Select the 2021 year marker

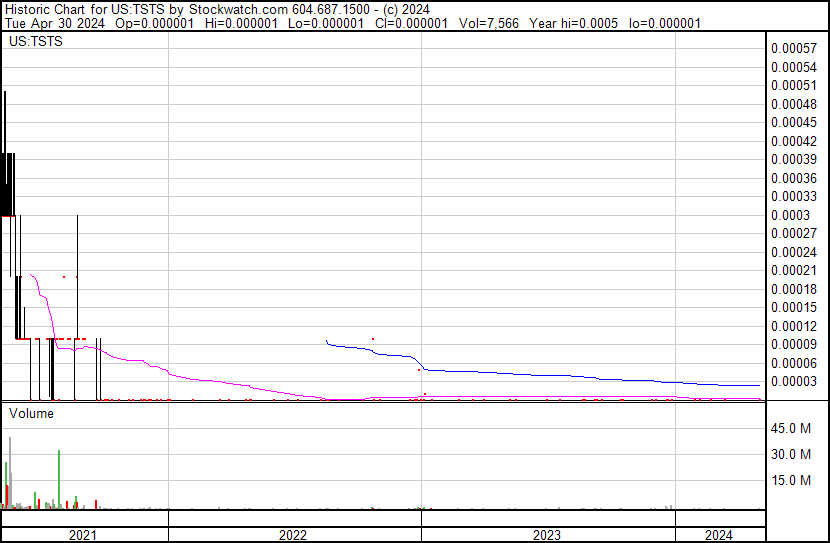[x=84, y=535]
